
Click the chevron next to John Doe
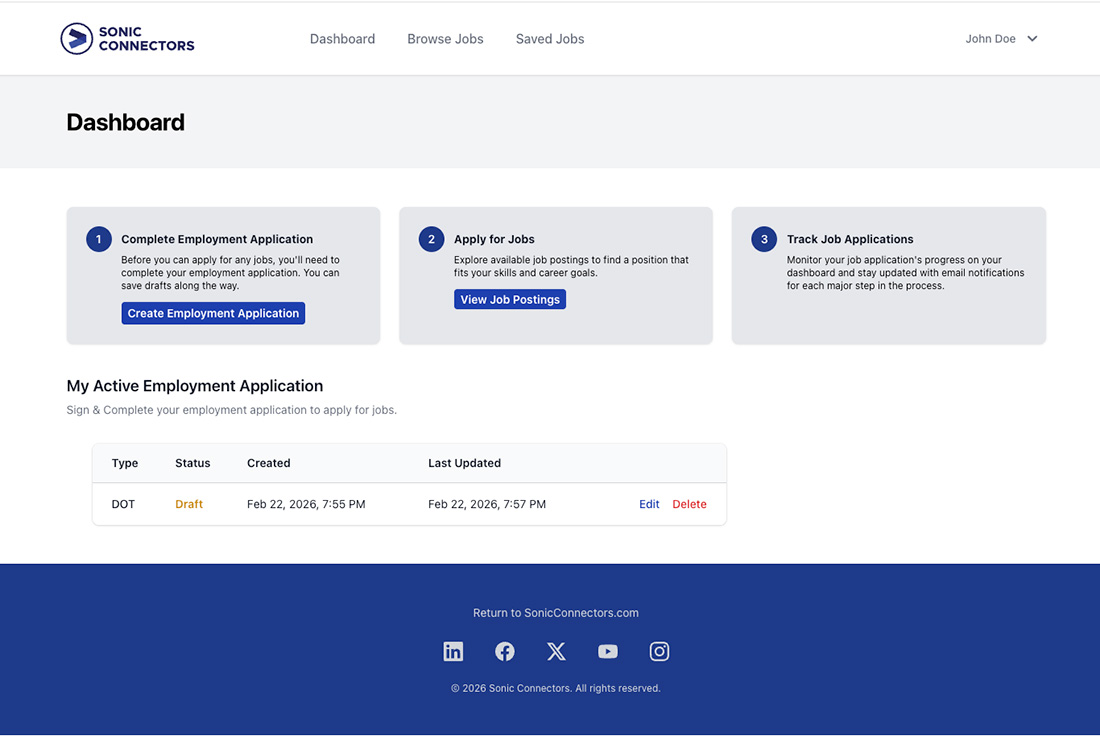(x=1033, y=39)
